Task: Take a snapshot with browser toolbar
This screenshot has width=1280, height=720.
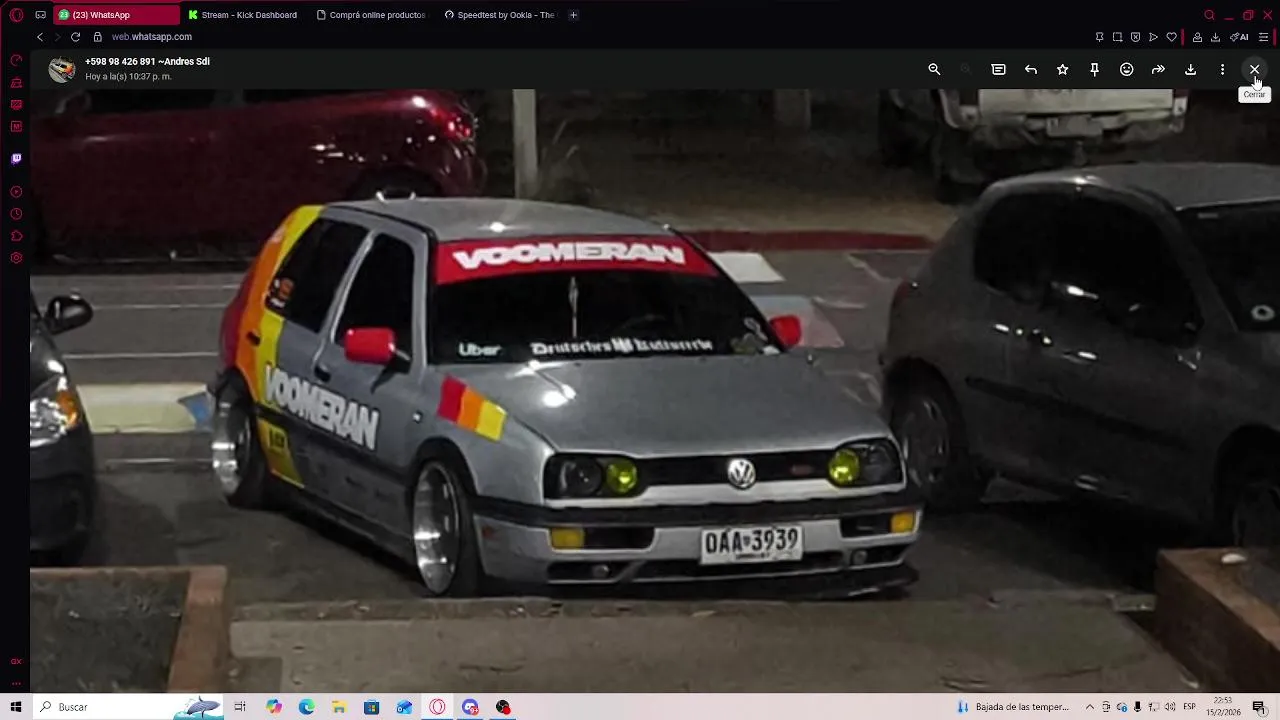Action: coord(1117,37)
